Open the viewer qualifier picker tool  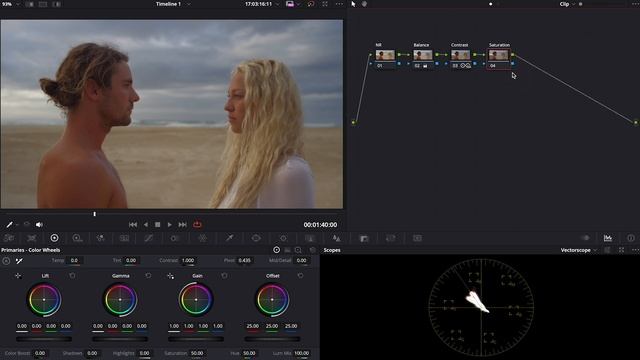pos(9,224)
